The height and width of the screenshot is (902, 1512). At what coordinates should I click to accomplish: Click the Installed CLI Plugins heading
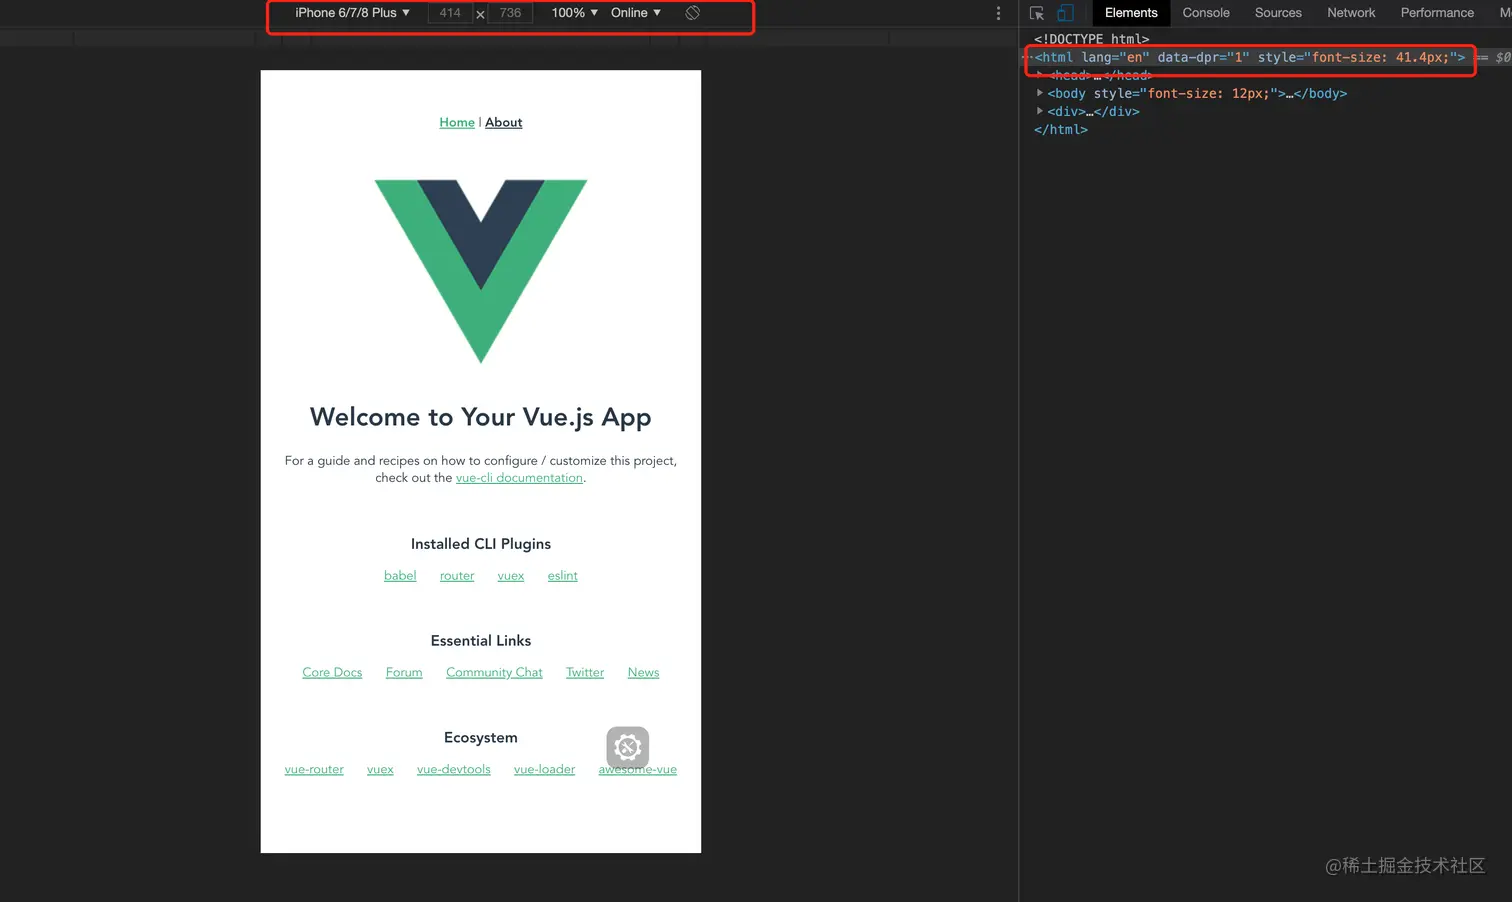481,544
